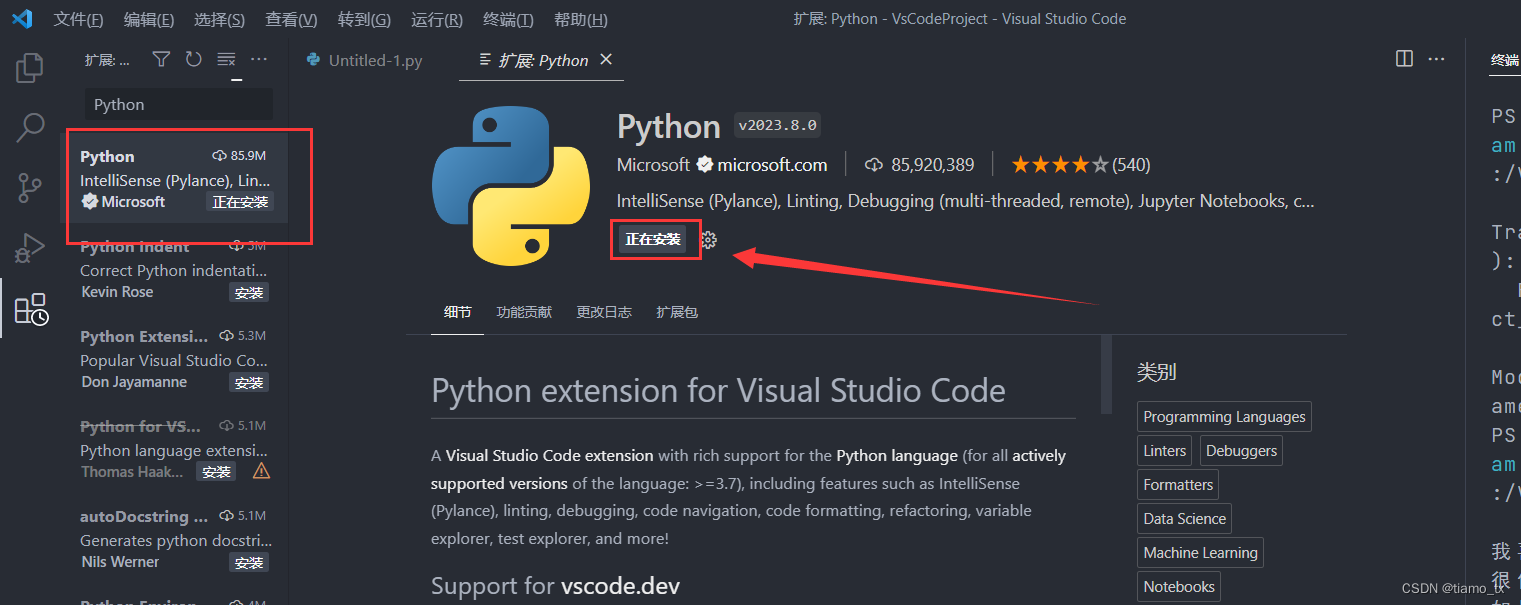
Task: Install Don Jayamanne's Python extension pack
Action: [x=248, y=383]
